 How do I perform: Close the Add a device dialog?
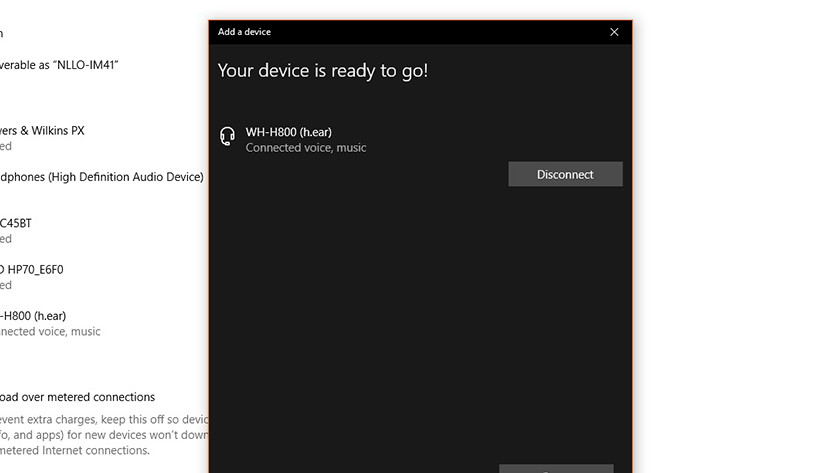(x=614, y=32)
